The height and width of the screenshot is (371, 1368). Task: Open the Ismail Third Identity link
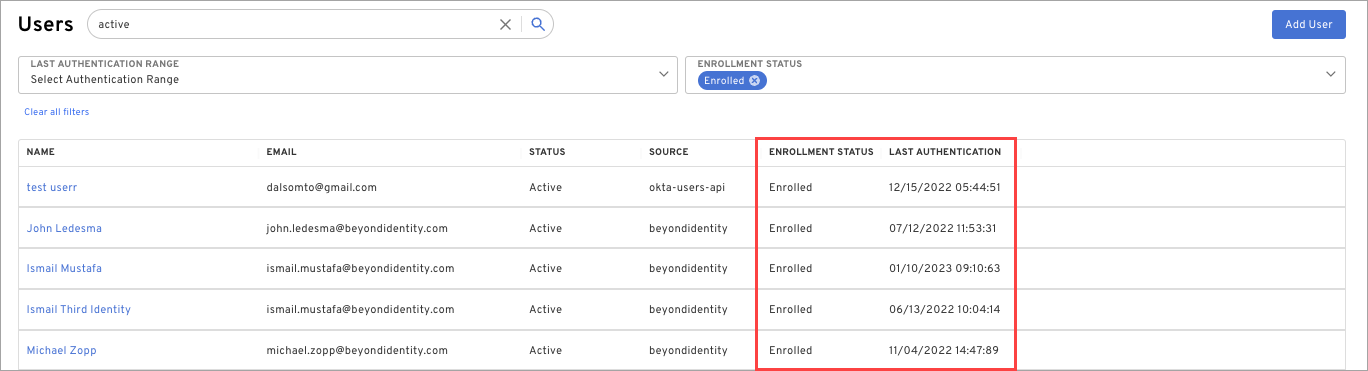(78, 309)
